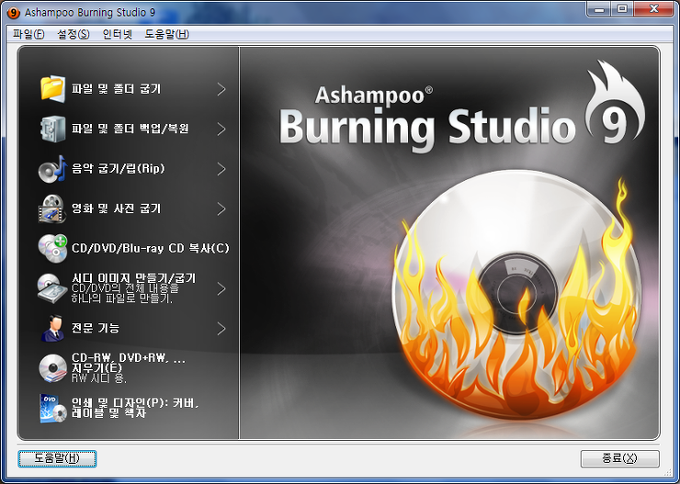Select 시디 이미지 만들기/굽기 text
680x484 pixels.
(134, 278)
